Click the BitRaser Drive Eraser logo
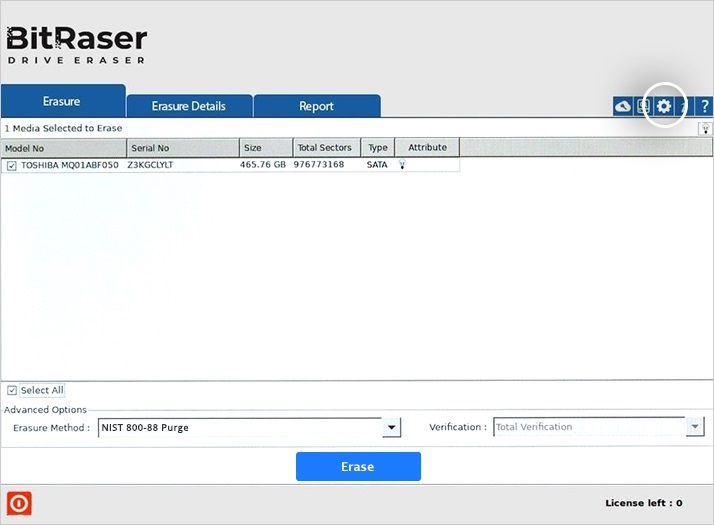 click(76, 45)
